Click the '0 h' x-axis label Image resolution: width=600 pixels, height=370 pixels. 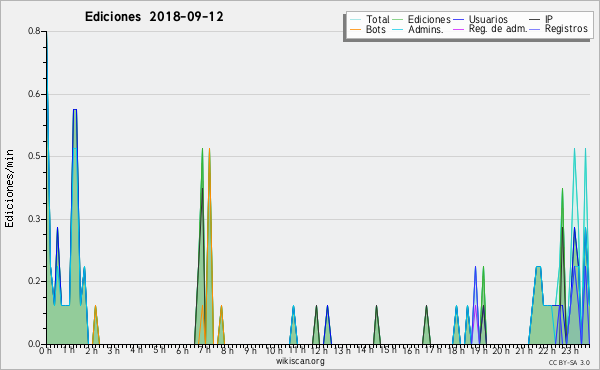(x=45, y=351)
